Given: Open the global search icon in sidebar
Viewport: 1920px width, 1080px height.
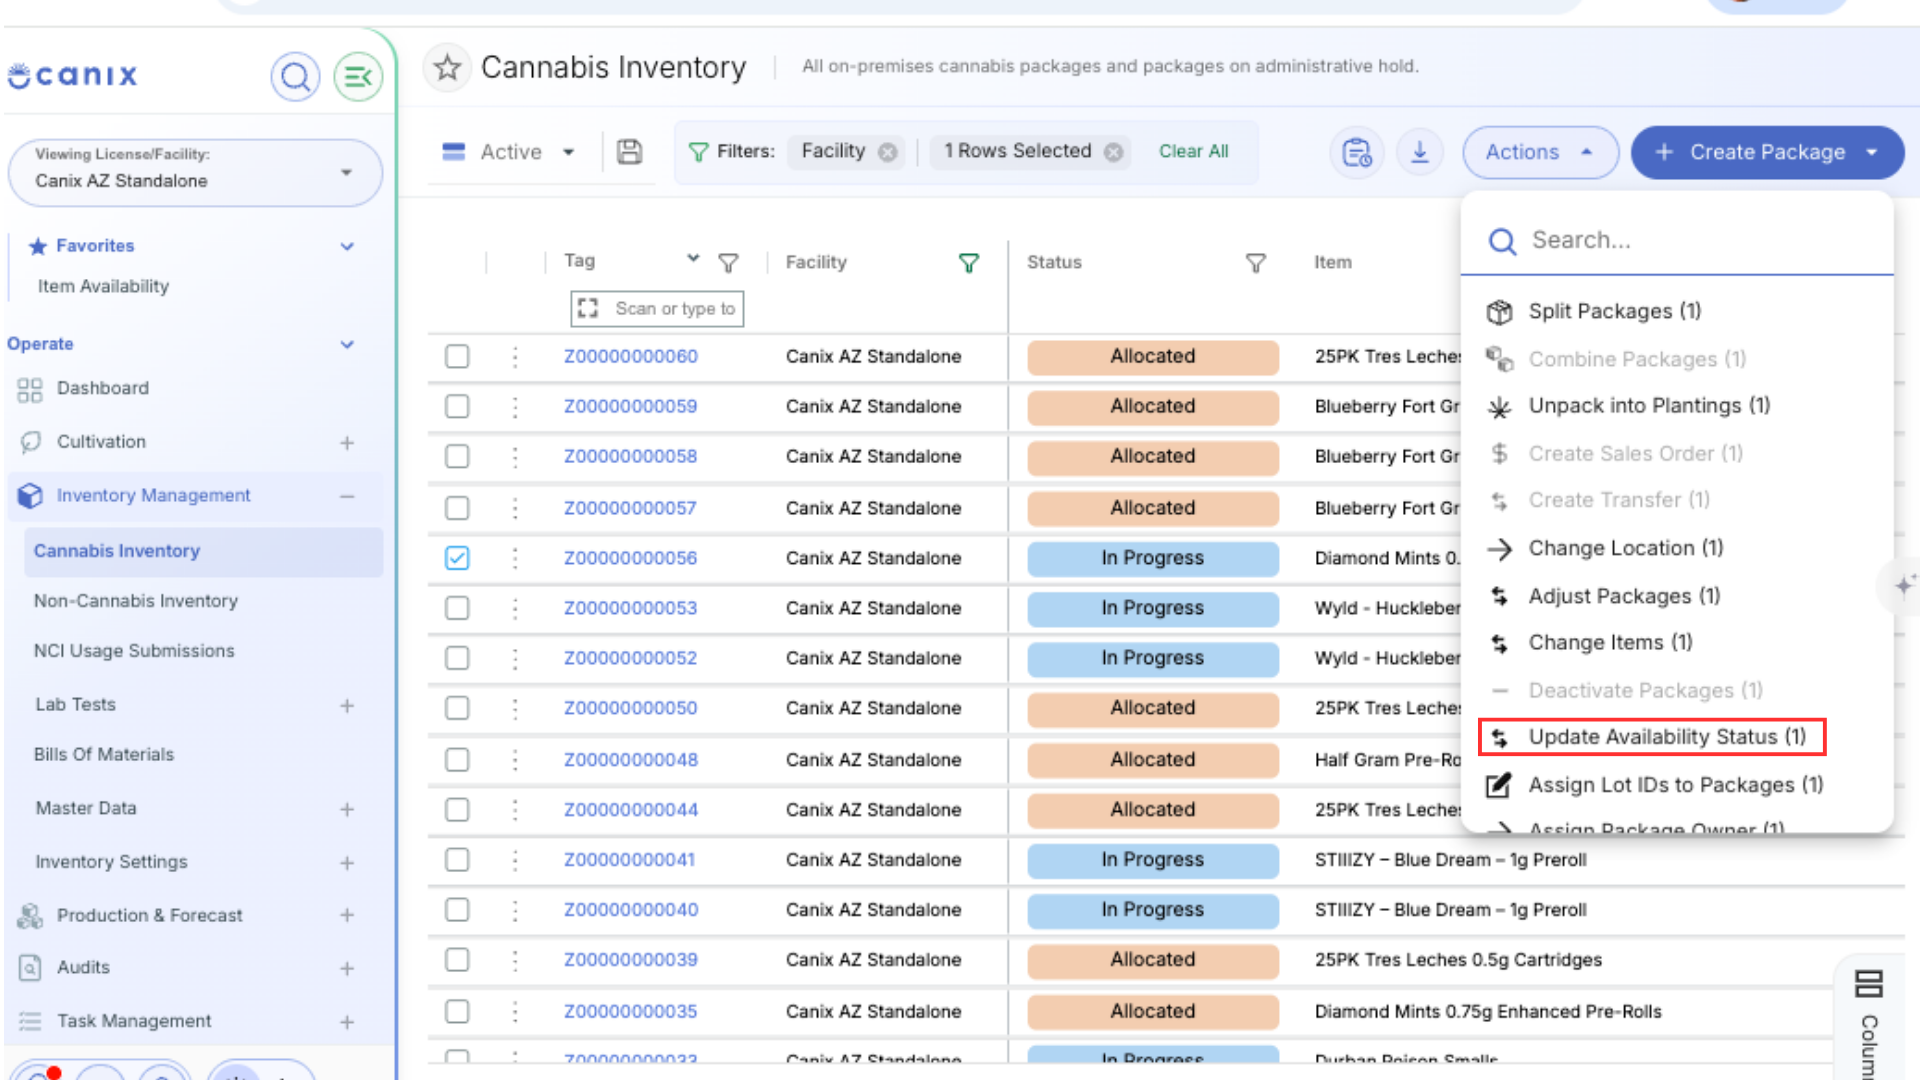Looking at the screenshot, I should pos(295,76).
